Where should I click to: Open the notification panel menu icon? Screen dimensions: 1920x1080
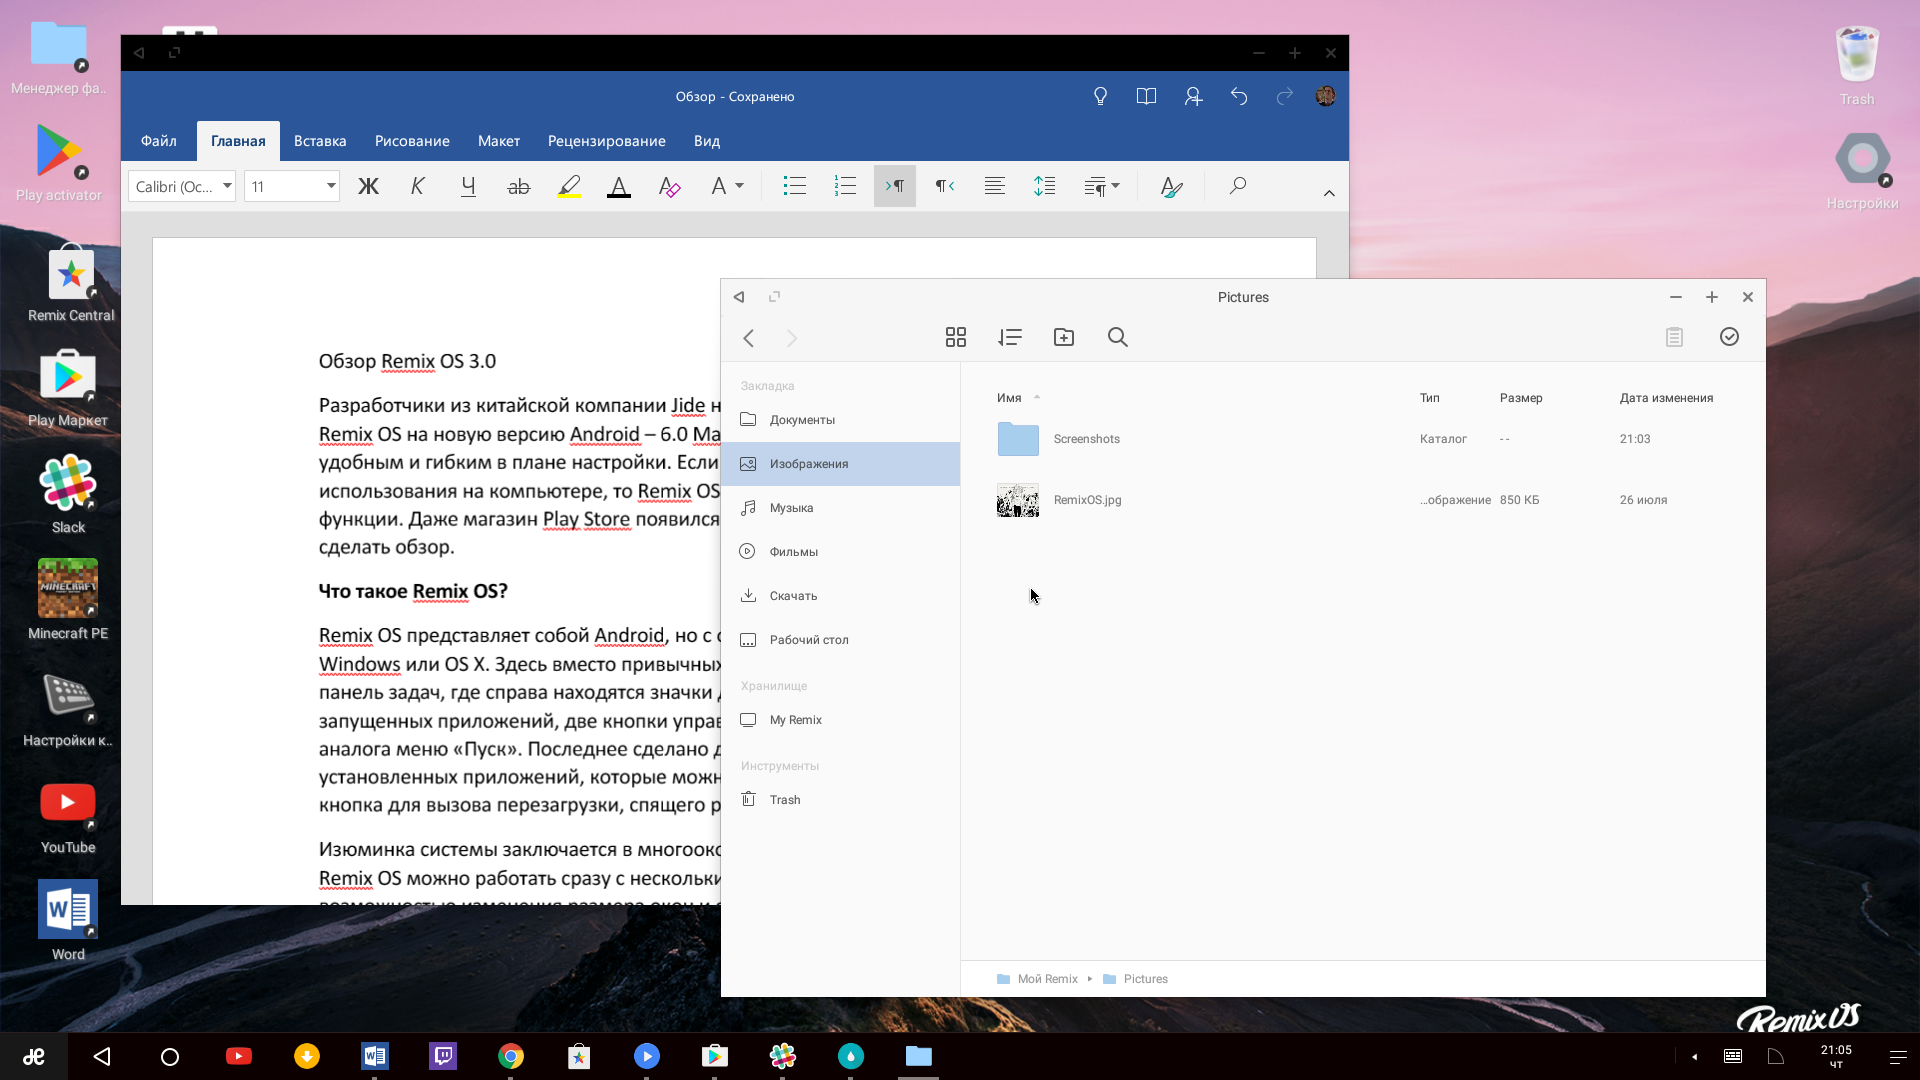pyautogui.click(x=1898, y=1057)
